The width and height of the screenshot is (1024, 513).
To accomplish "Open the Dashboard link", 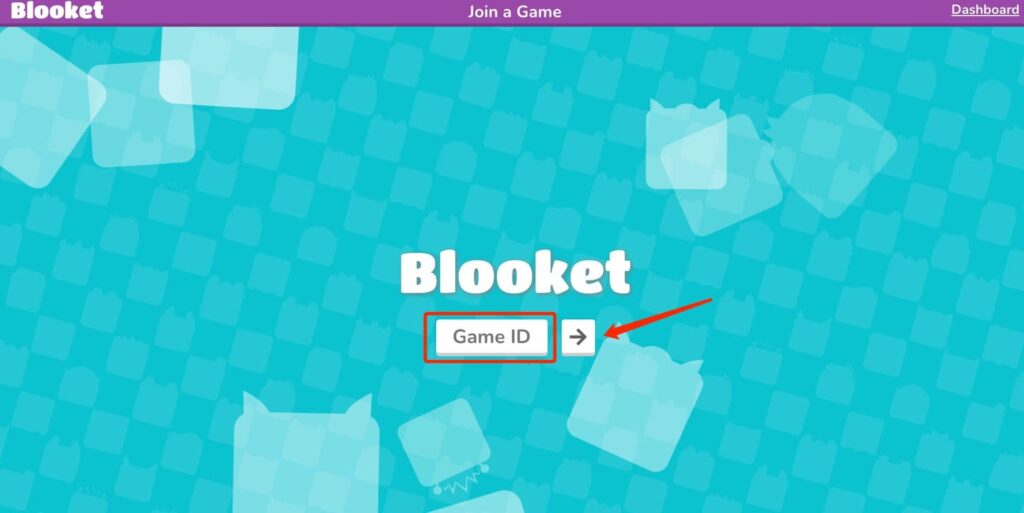I will (985, 10).
